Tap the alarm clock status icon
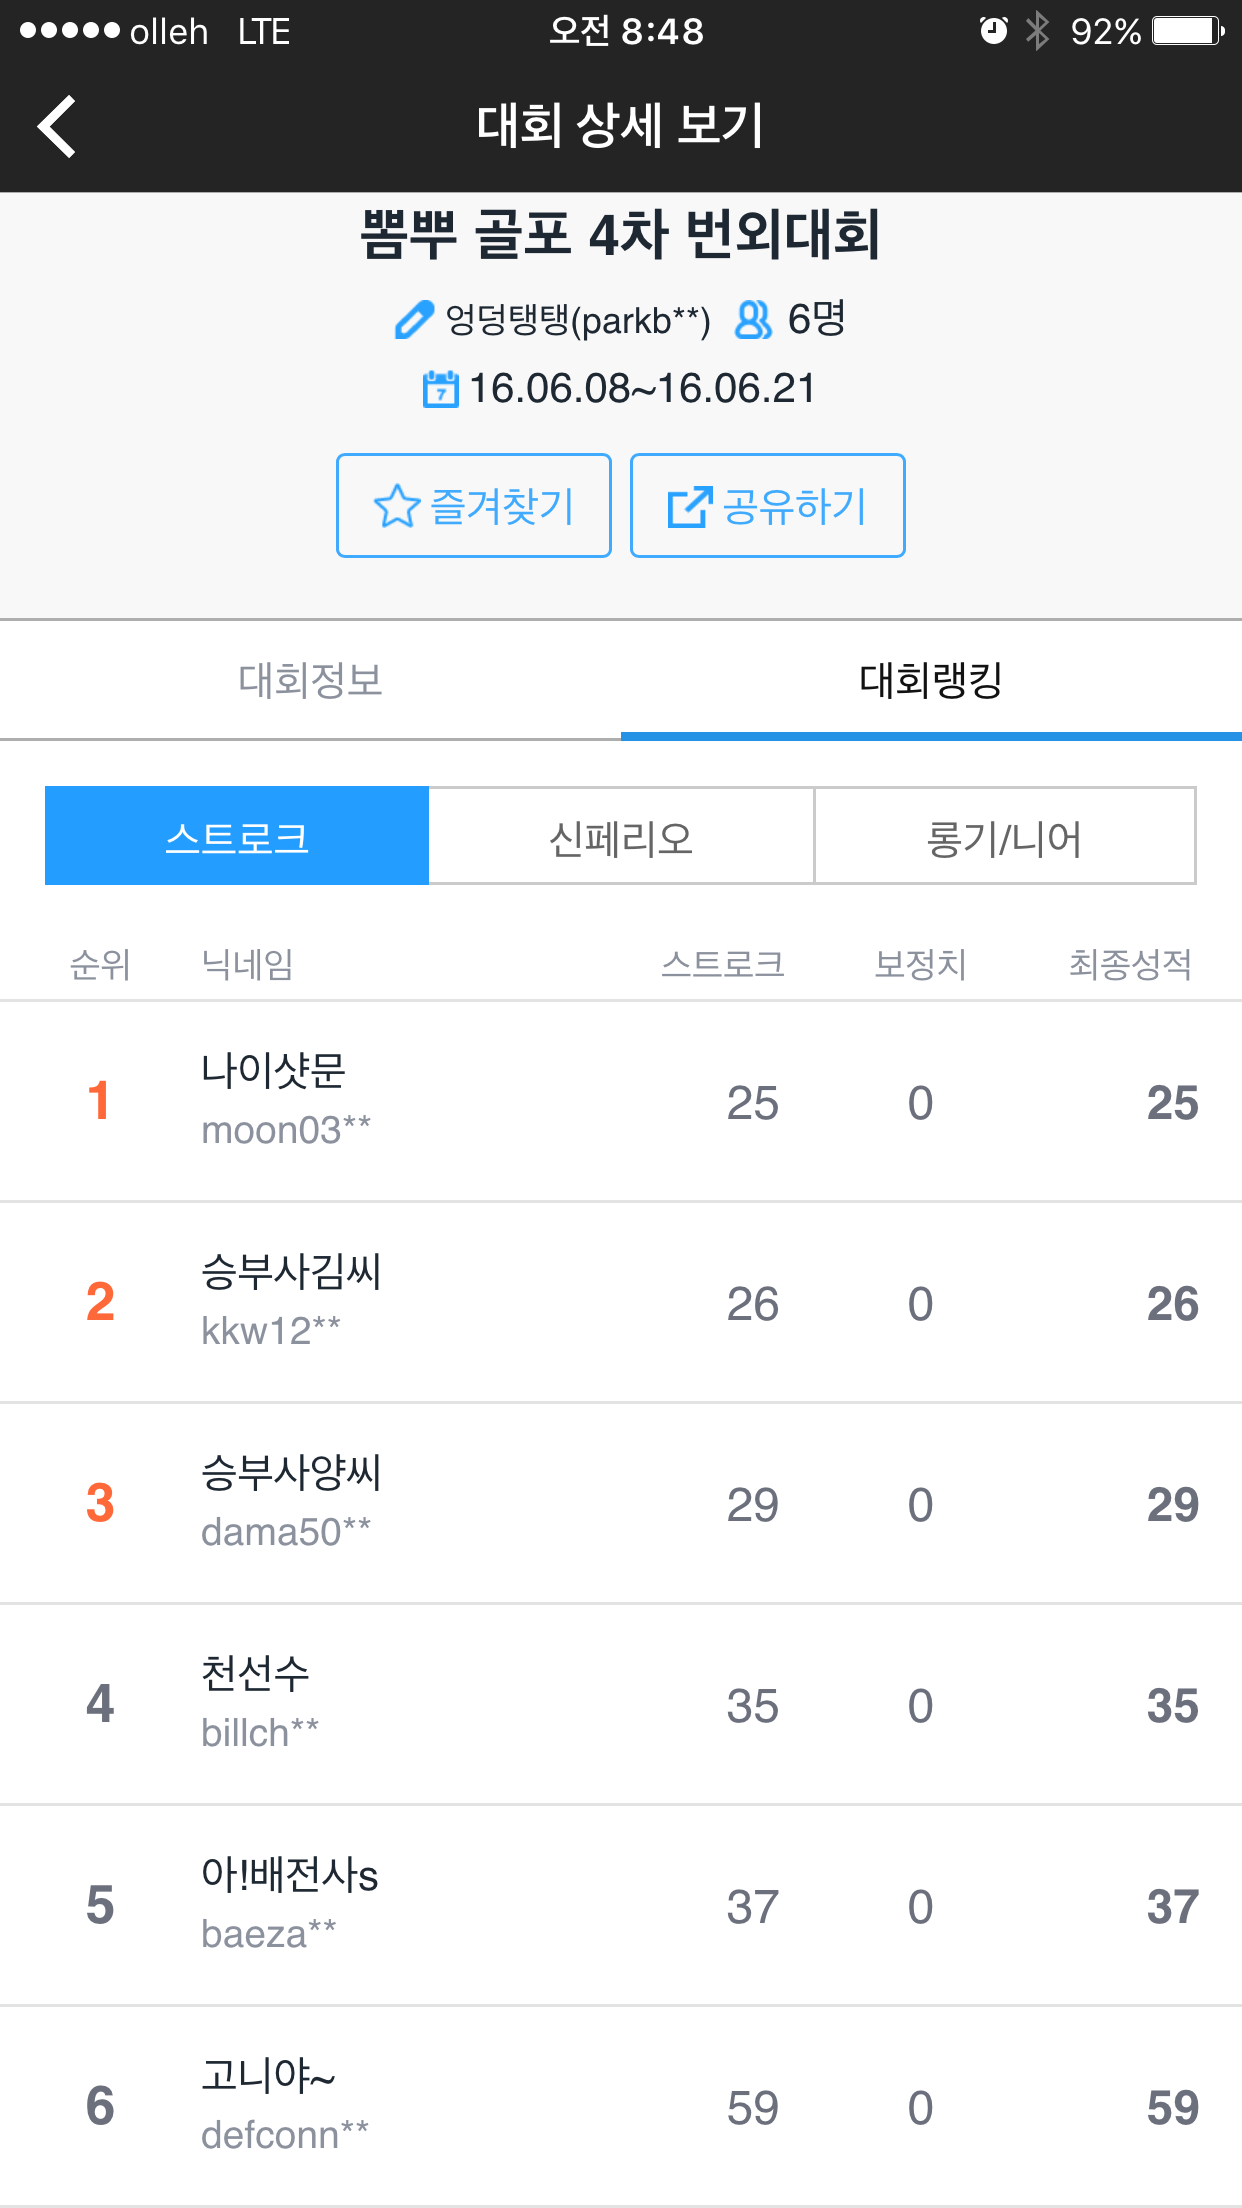The height and width of the screenshot is (2208, 1242). tap(993, 31)
